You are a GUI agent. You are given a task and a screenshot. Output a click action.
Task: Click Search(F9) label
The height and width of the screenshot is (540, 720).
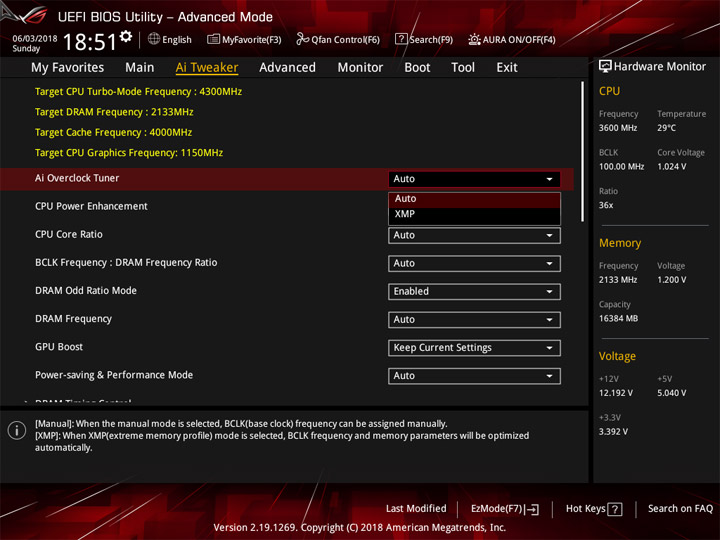pos(431,40)
